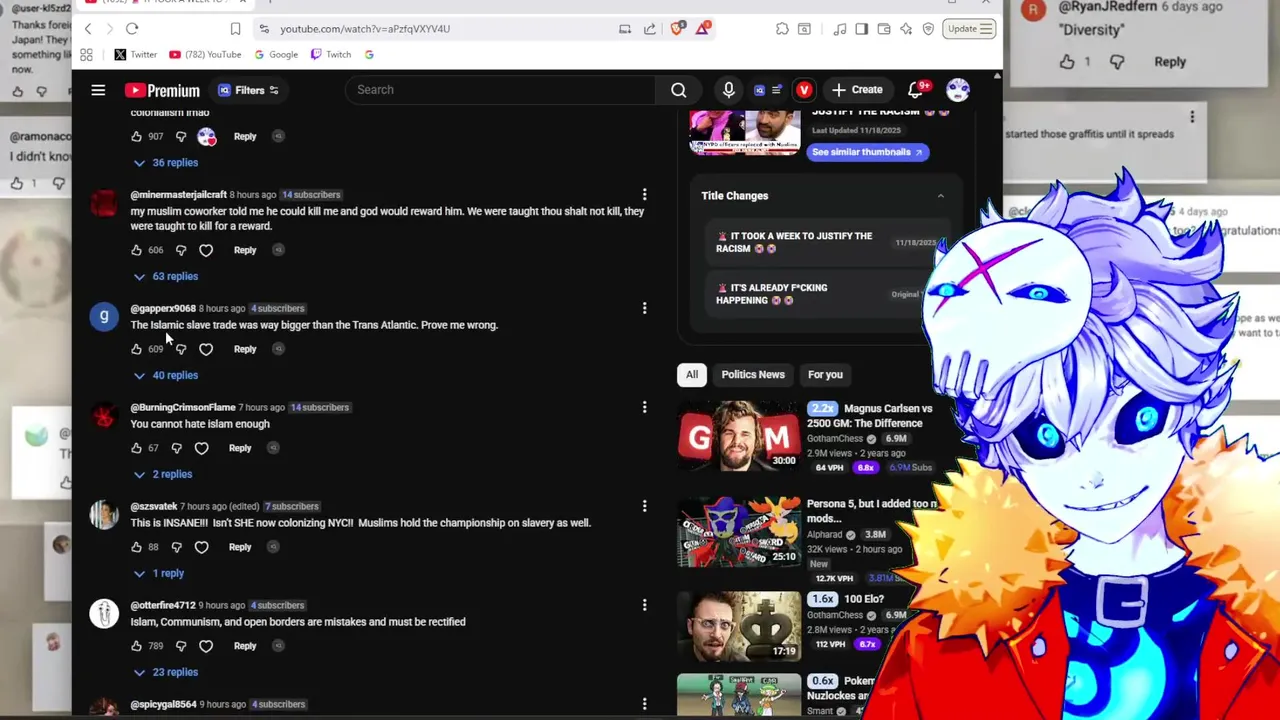Viewport: 1280px width, 720px height.
Task: Open the browser extensions puzzle icon
Action: (782, 29)
